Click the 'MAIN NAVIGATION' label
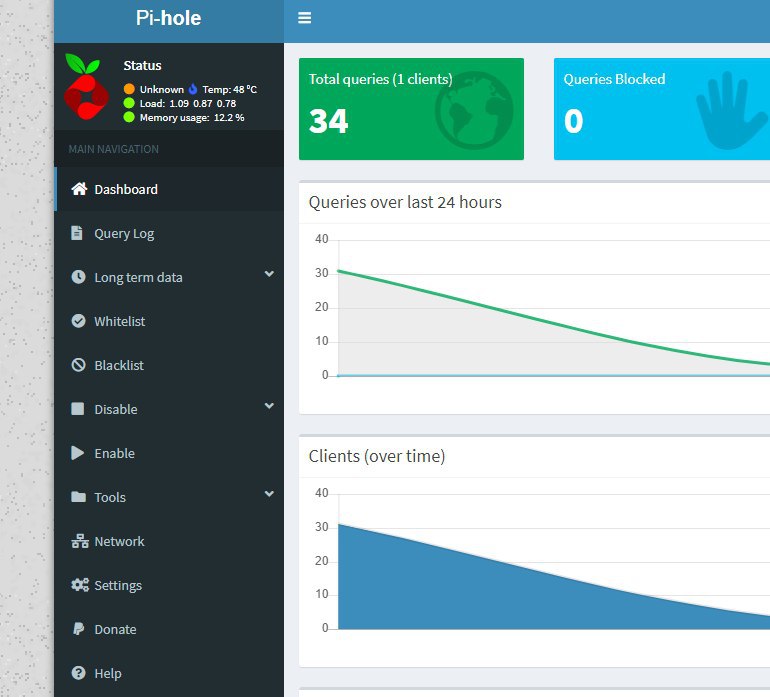 [113, 149]
